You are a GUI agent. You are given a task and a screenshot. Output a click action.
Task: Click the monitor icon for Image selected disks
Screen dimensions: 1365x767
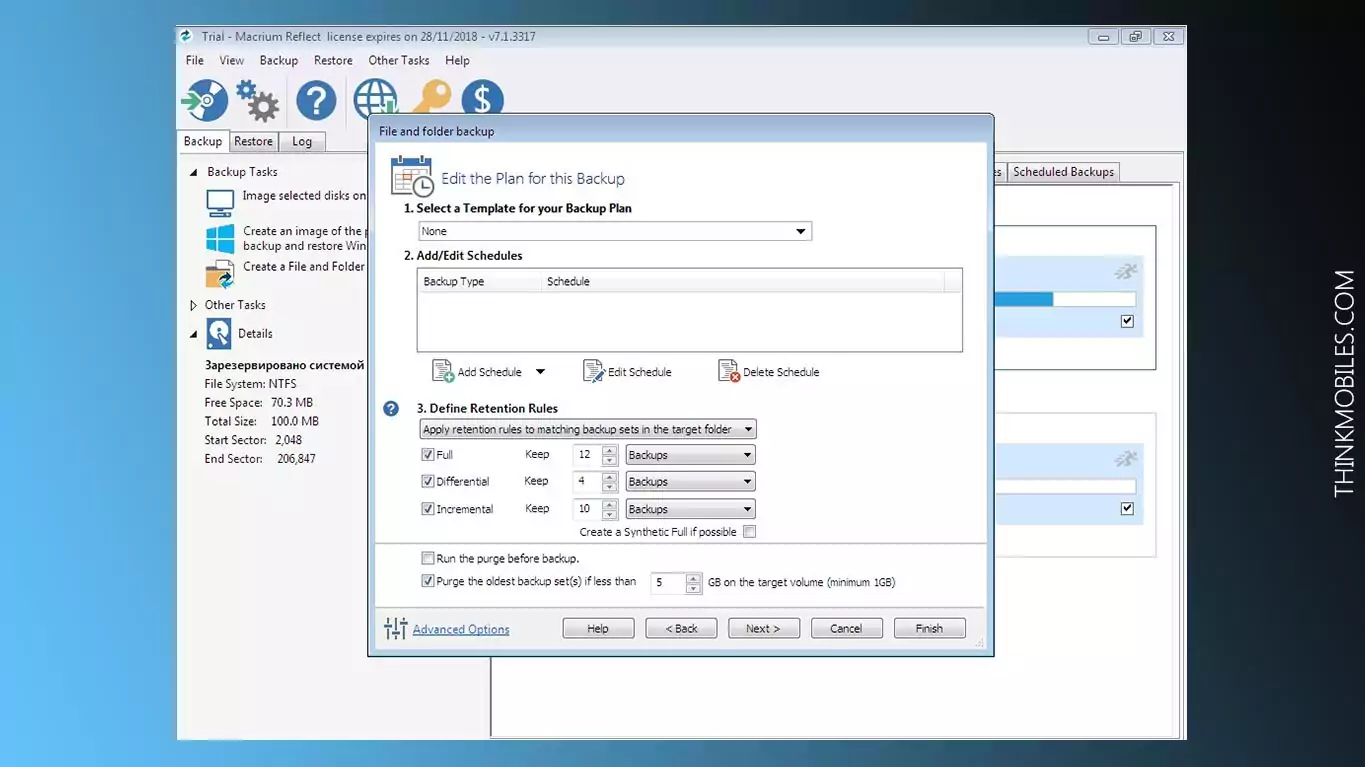[220, 202]
